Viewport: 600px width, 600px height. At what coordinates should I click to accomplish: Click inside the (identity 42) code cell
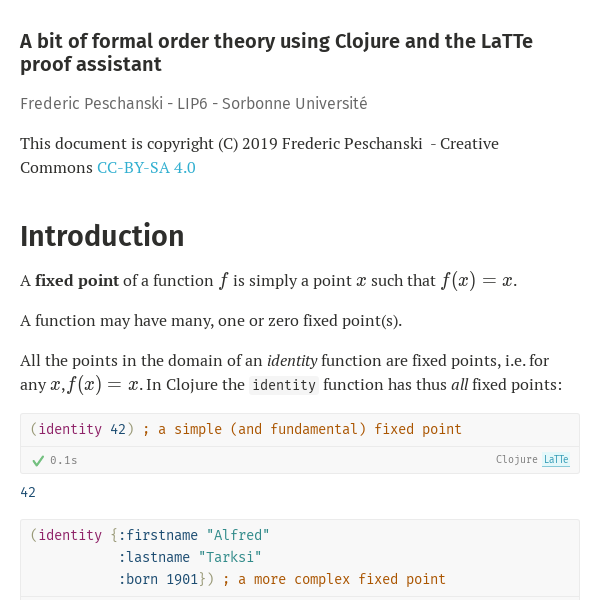300,429
